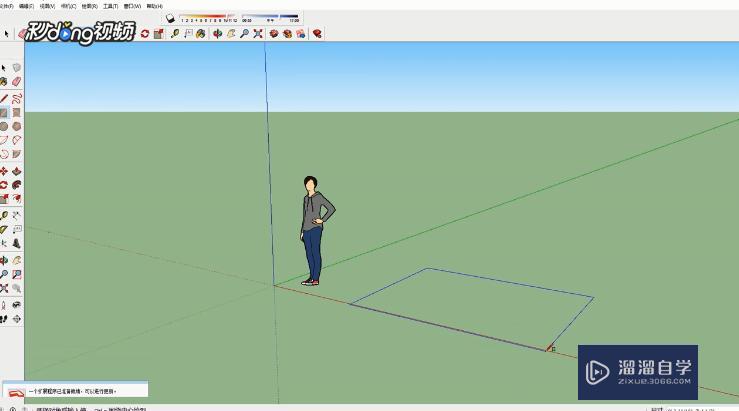Select the Text label tool in left toolbar
Screen dimensions: 739x411
17,230
